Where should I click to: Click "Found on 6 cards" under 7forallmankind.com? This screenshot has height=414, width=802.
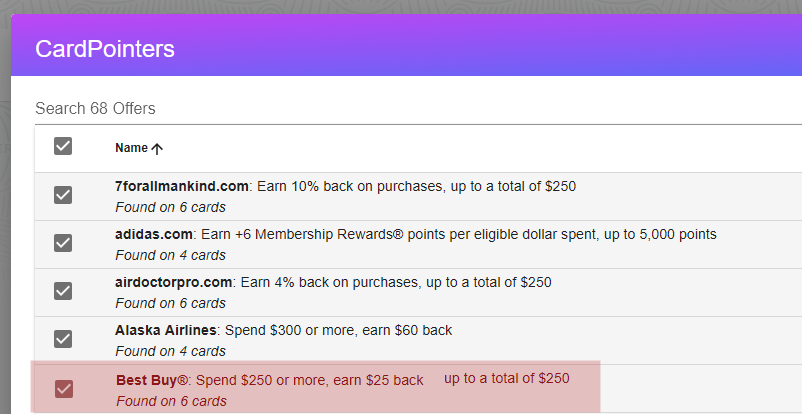click(170, 207)
